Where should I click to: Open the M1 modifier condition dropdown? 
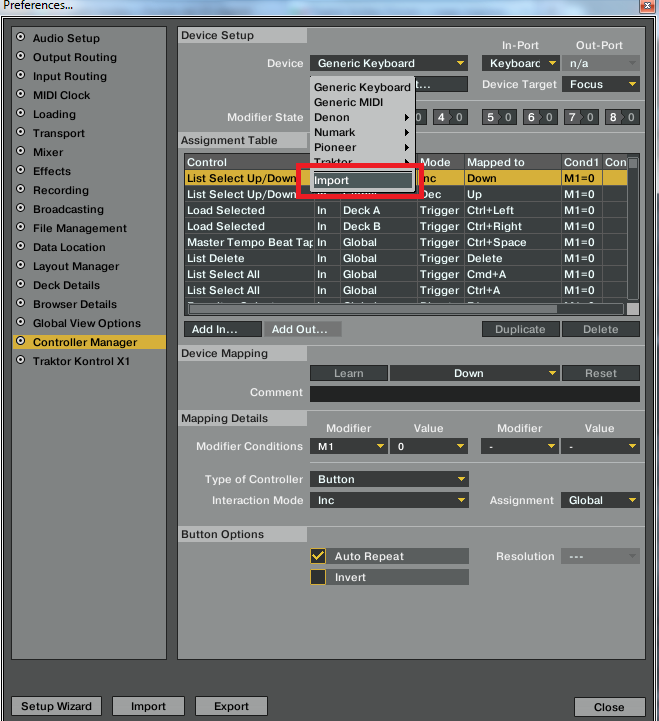tap(349, 446)
